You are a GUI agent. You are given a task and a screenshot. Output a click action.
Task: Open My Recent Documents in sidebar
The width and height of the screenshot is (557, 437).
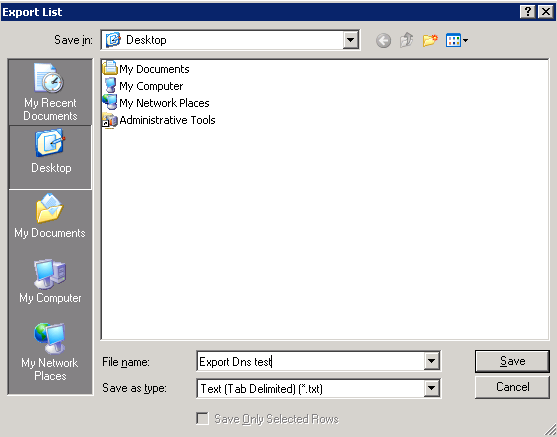click(x=50, y=92)
